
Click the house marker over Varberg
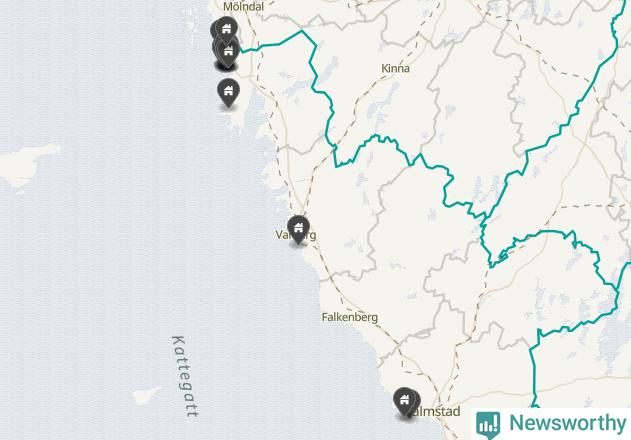coord(298,228)
